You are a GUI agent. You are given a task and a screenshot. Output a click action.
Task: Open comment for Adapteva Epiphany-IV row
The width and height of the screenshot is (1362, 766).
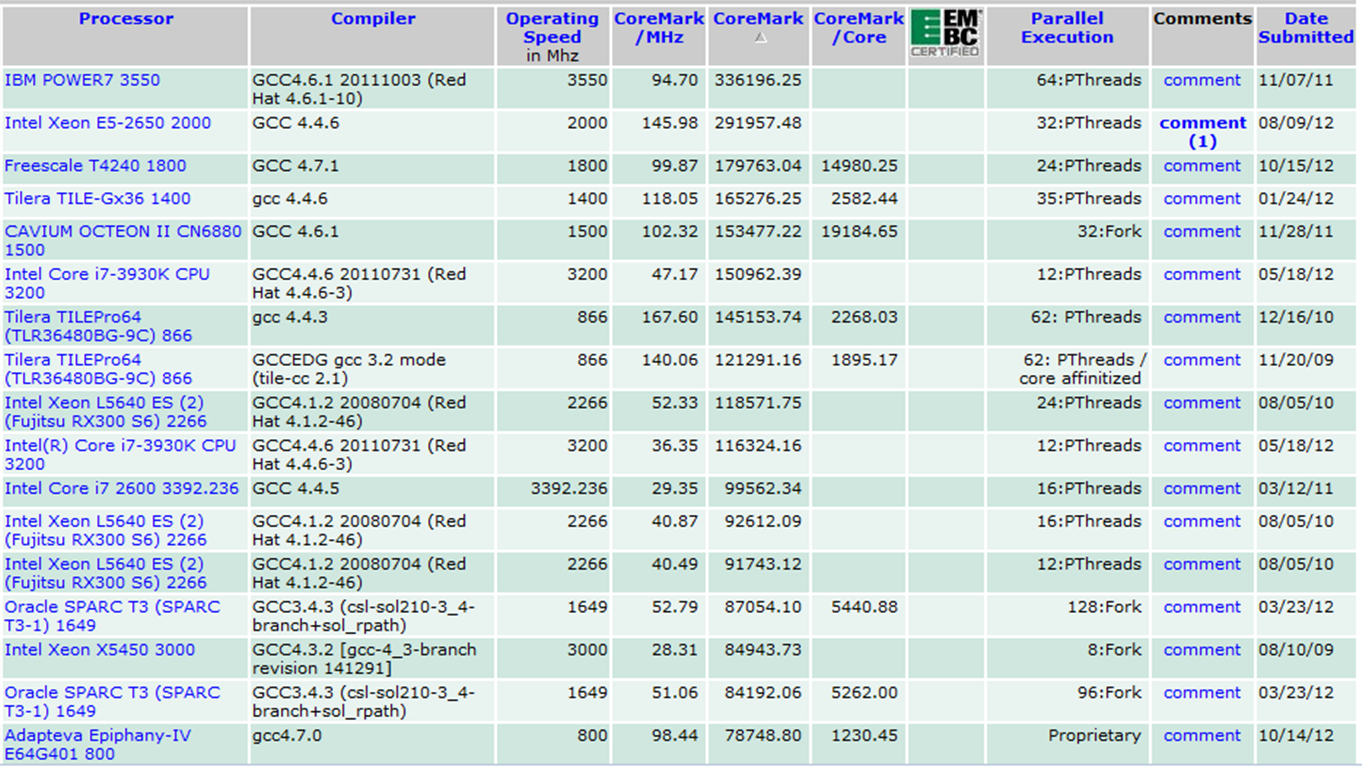click(x=1201, y=736)
